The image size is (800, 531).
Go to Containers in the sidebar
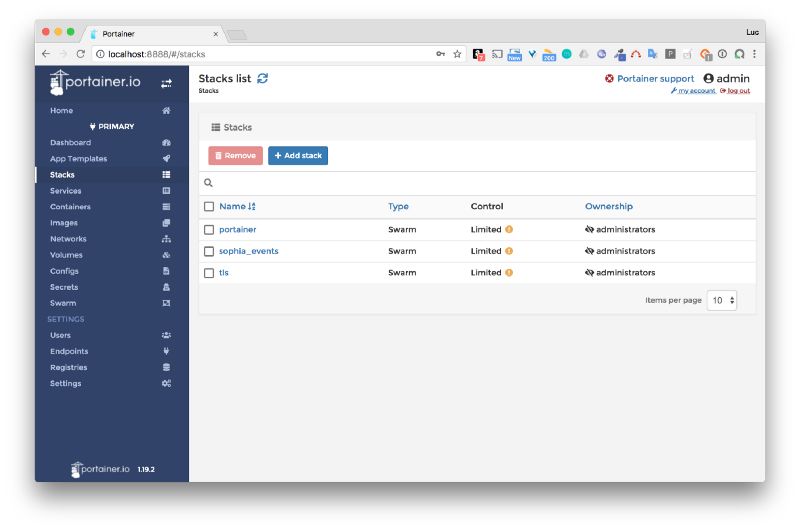point(70,207)
